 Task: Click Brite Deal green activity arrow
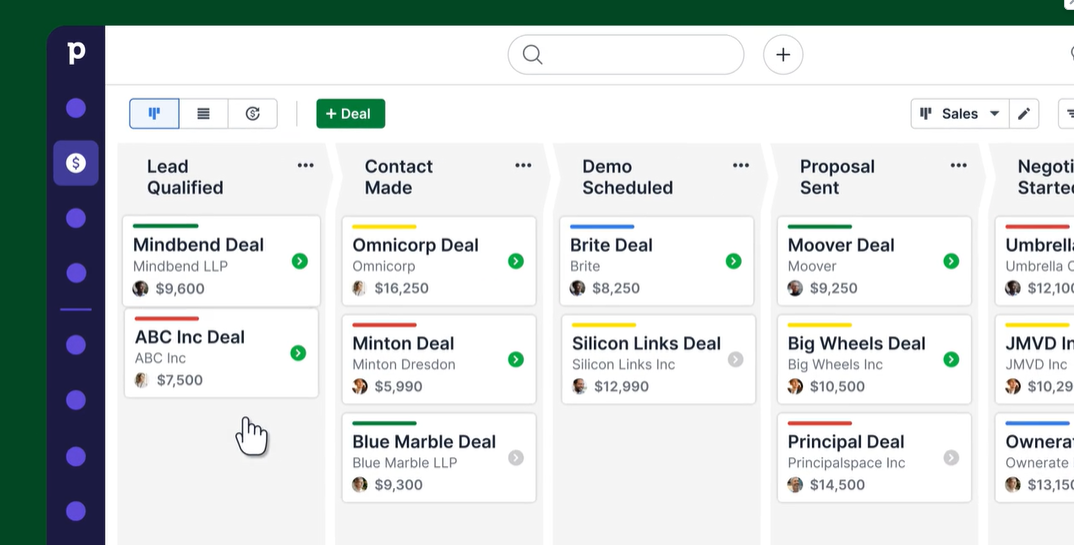(x=734, y=261)
